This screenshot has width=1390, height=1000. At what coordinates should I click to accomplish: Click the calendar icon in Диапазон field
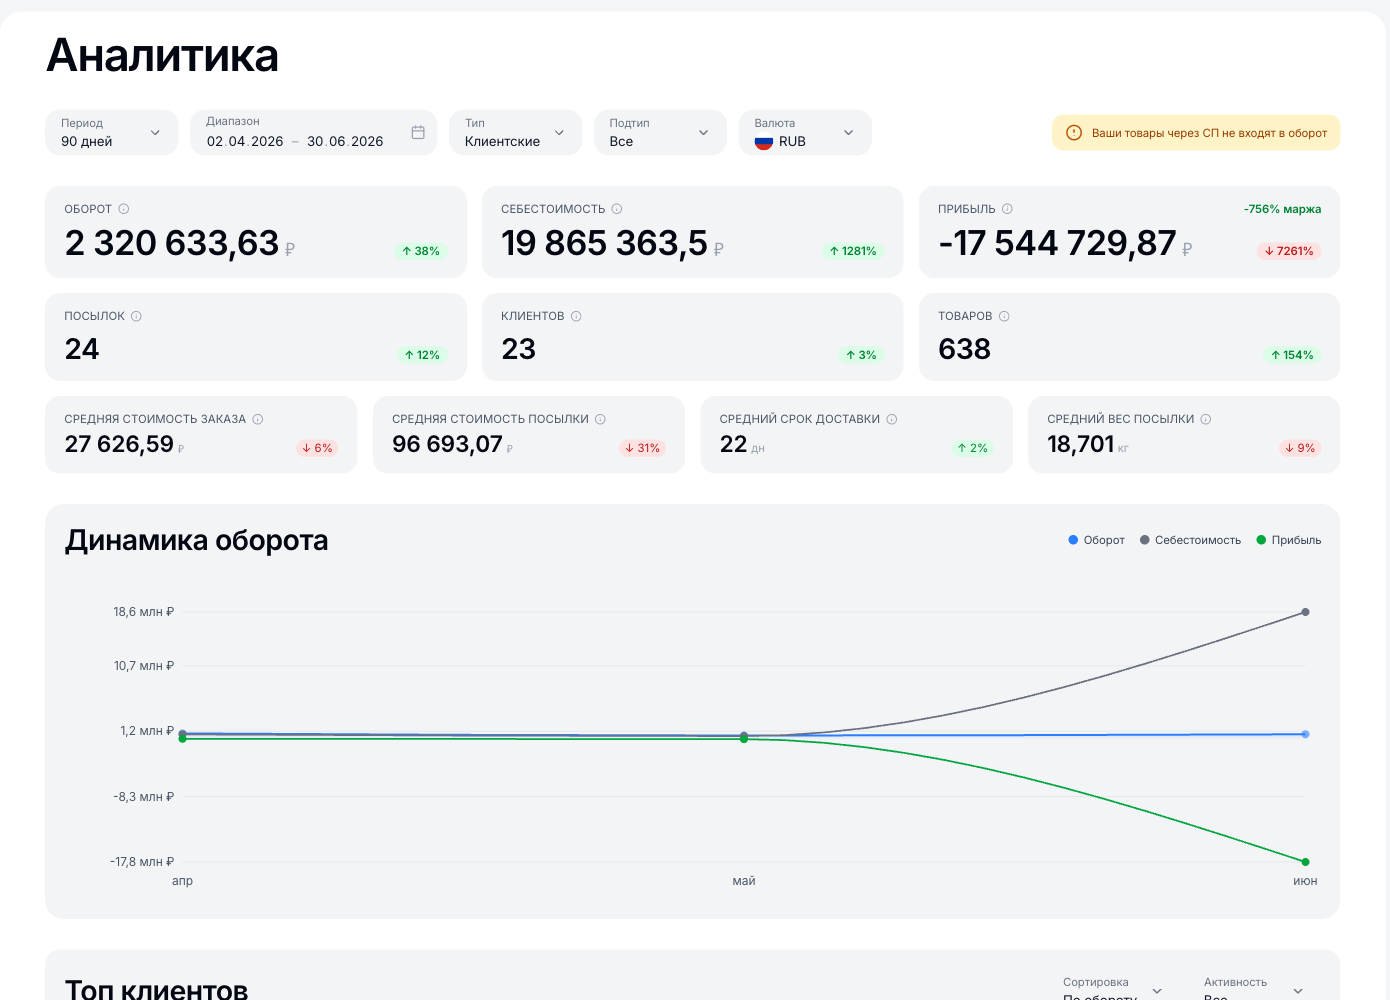pyautogui.click(x=418, y=132)
